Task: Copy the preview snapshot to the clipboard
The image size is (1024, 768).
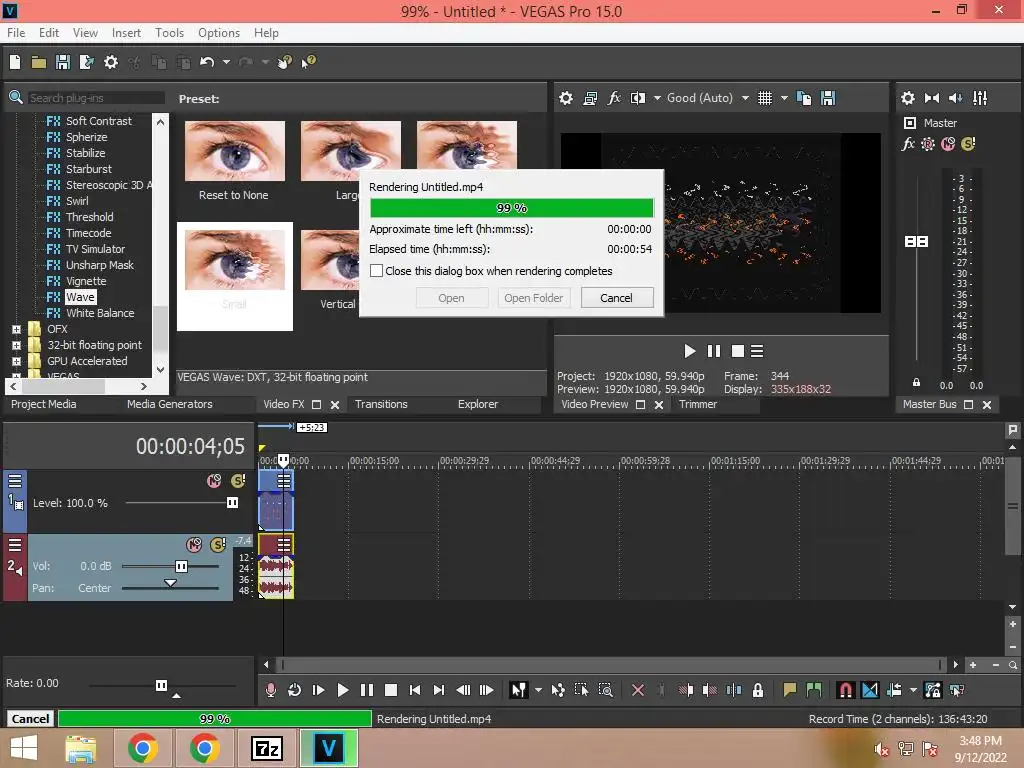Action: click(x=804, y=99)
